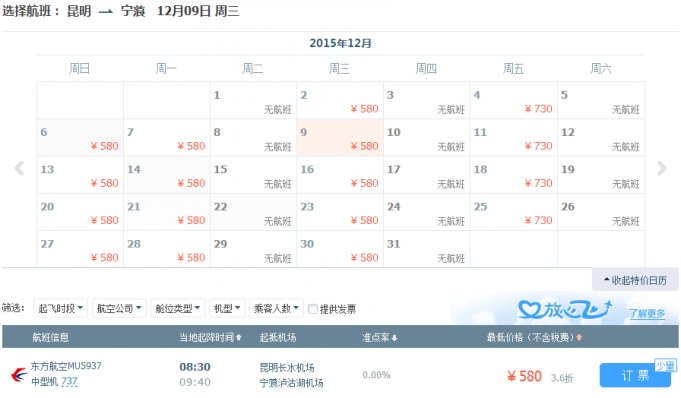
Task: Click the 起抵机场 column header
Action: coord(278,337)
